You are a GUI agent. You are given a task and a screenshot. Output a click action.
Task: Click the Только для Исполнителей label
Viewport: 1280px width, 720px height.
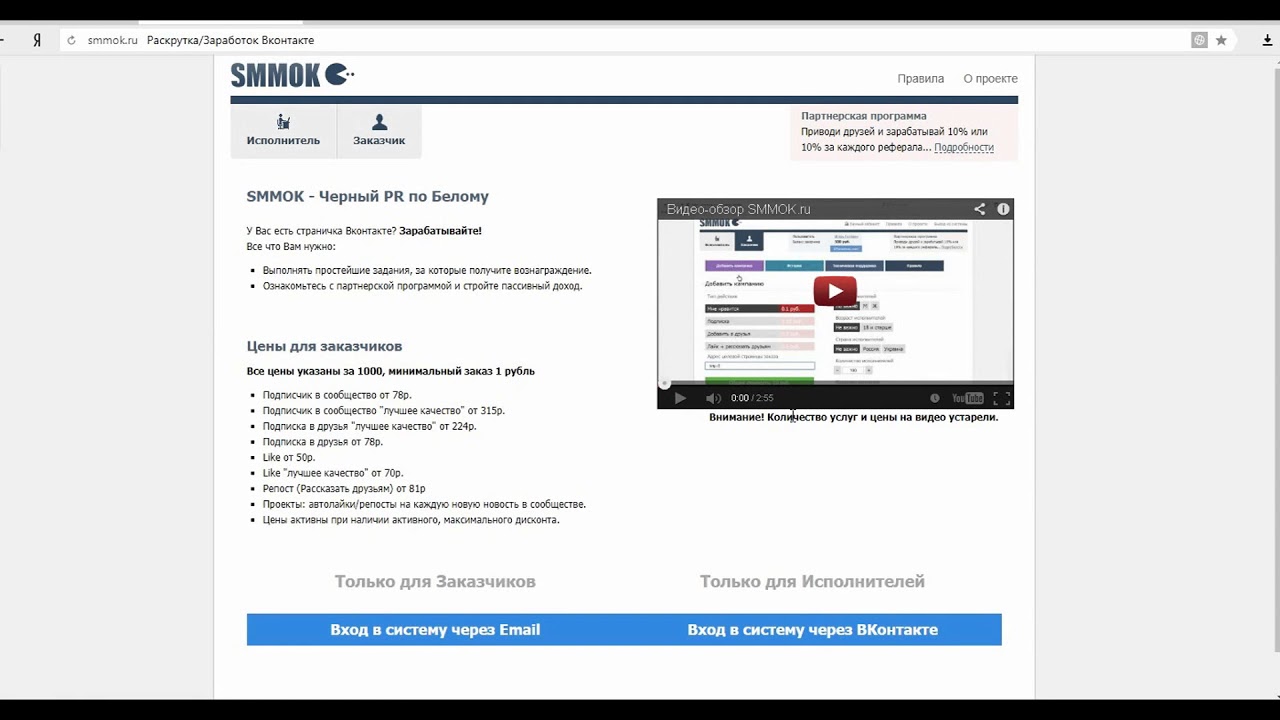click(x=812, y=581)
